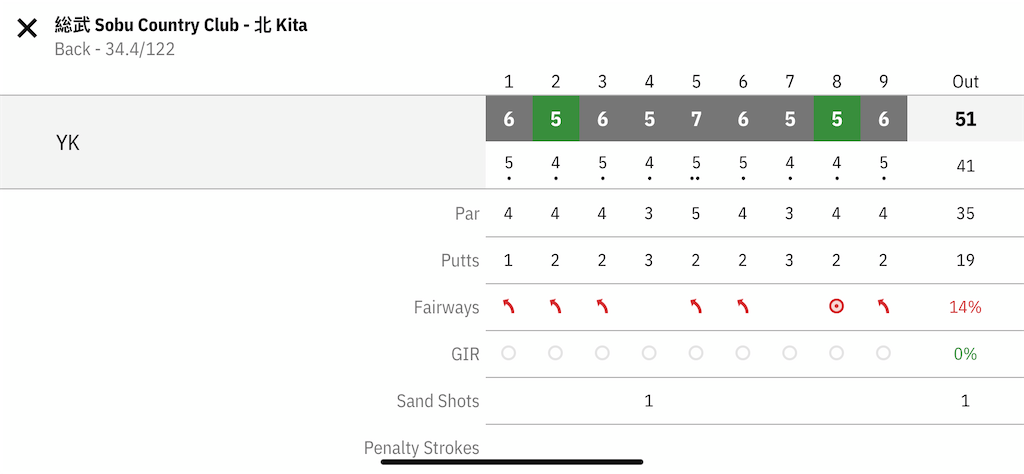1024x474 pixels.
Task: Click the Out column header
Action: click(x=965, y=82)
